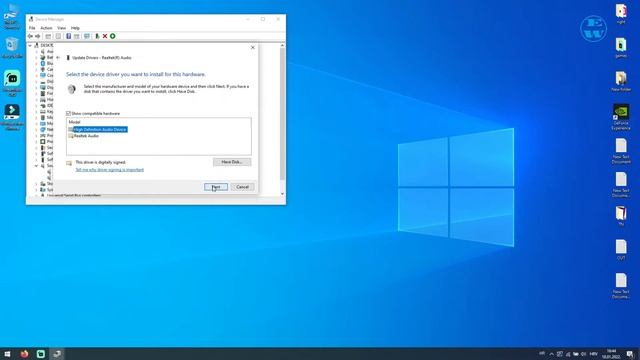Image resolution: width=640 pixels, height=360 pixels.
Task: Uncheck Show compatible hardware checkbox
Action: [68, 113]
